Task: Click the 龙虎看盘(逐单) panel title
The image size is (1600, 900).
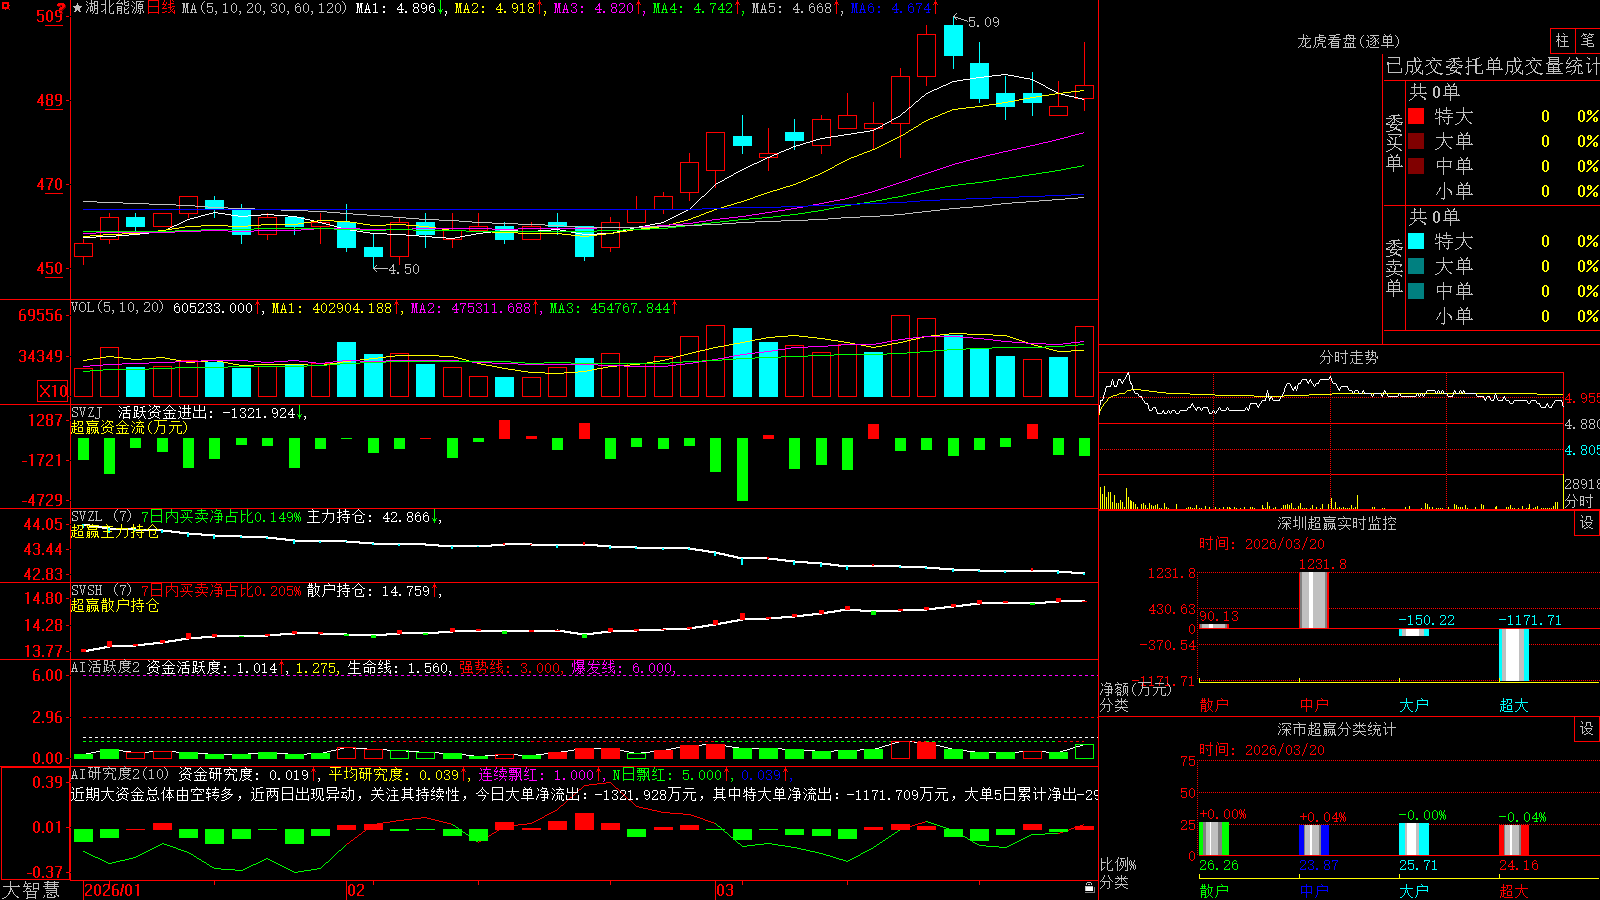Action: pos(1348,41)
